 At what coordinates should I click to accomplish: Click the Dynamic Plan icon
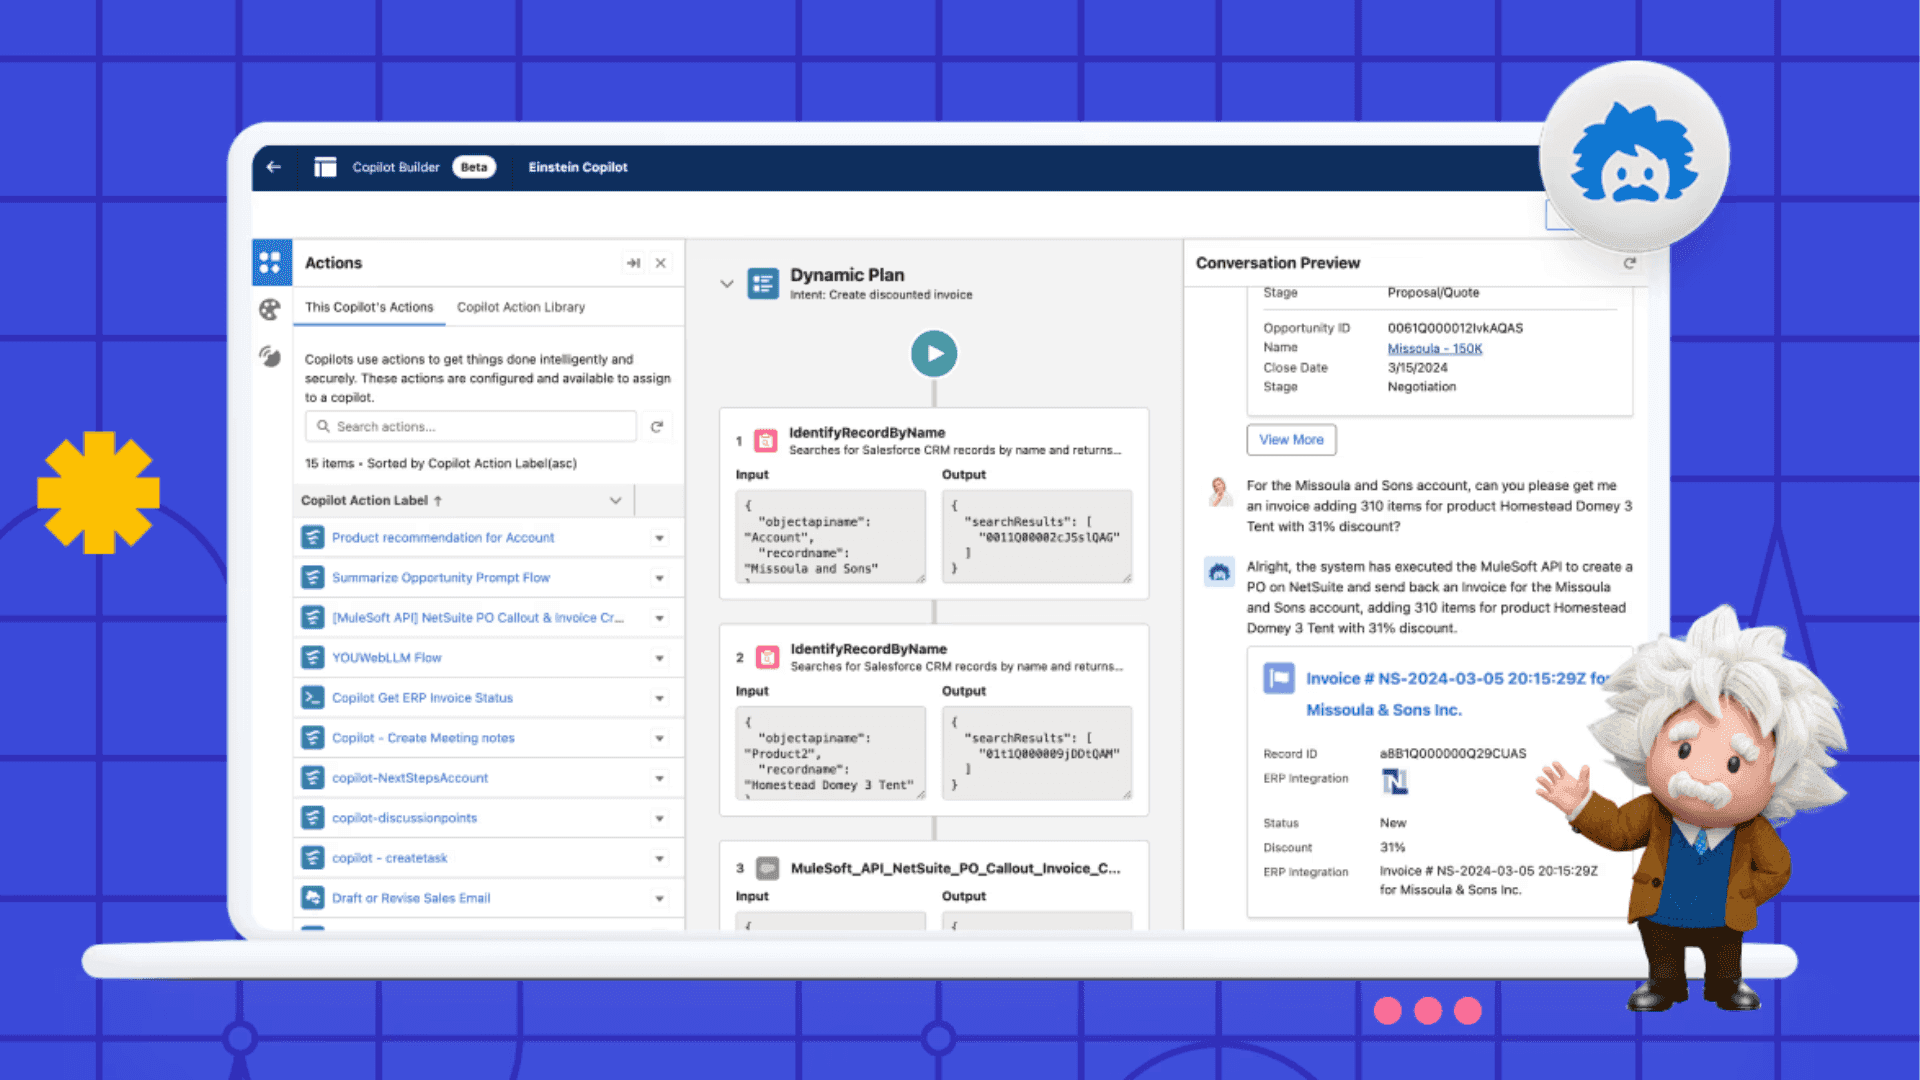coord(763,284)
